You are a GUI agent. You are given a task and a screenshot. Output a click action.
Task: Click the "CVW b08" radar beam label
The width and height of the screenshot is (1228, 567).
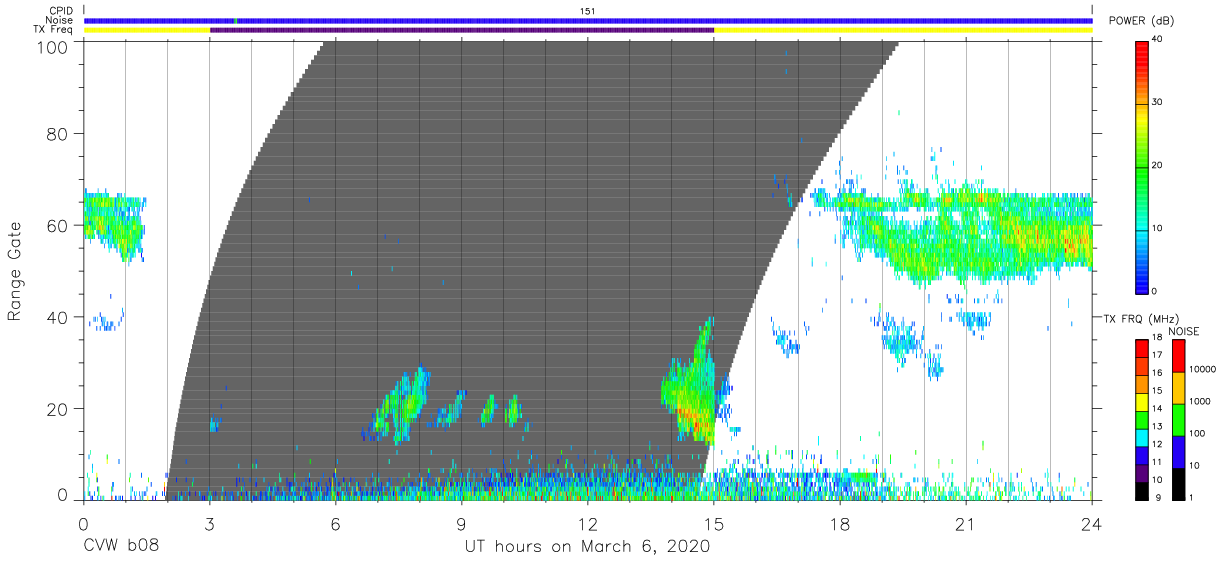[x=120, y=546]
